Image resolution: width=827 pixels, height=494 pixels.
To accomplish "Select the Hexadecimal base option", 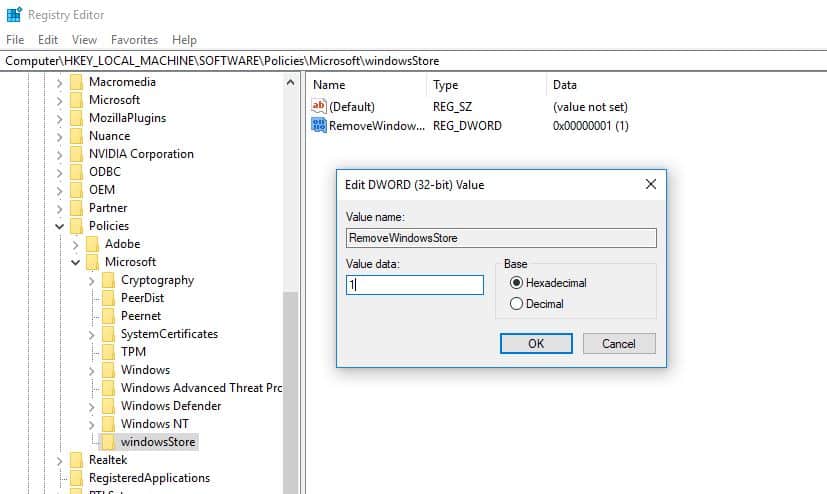I will [547, 283].
